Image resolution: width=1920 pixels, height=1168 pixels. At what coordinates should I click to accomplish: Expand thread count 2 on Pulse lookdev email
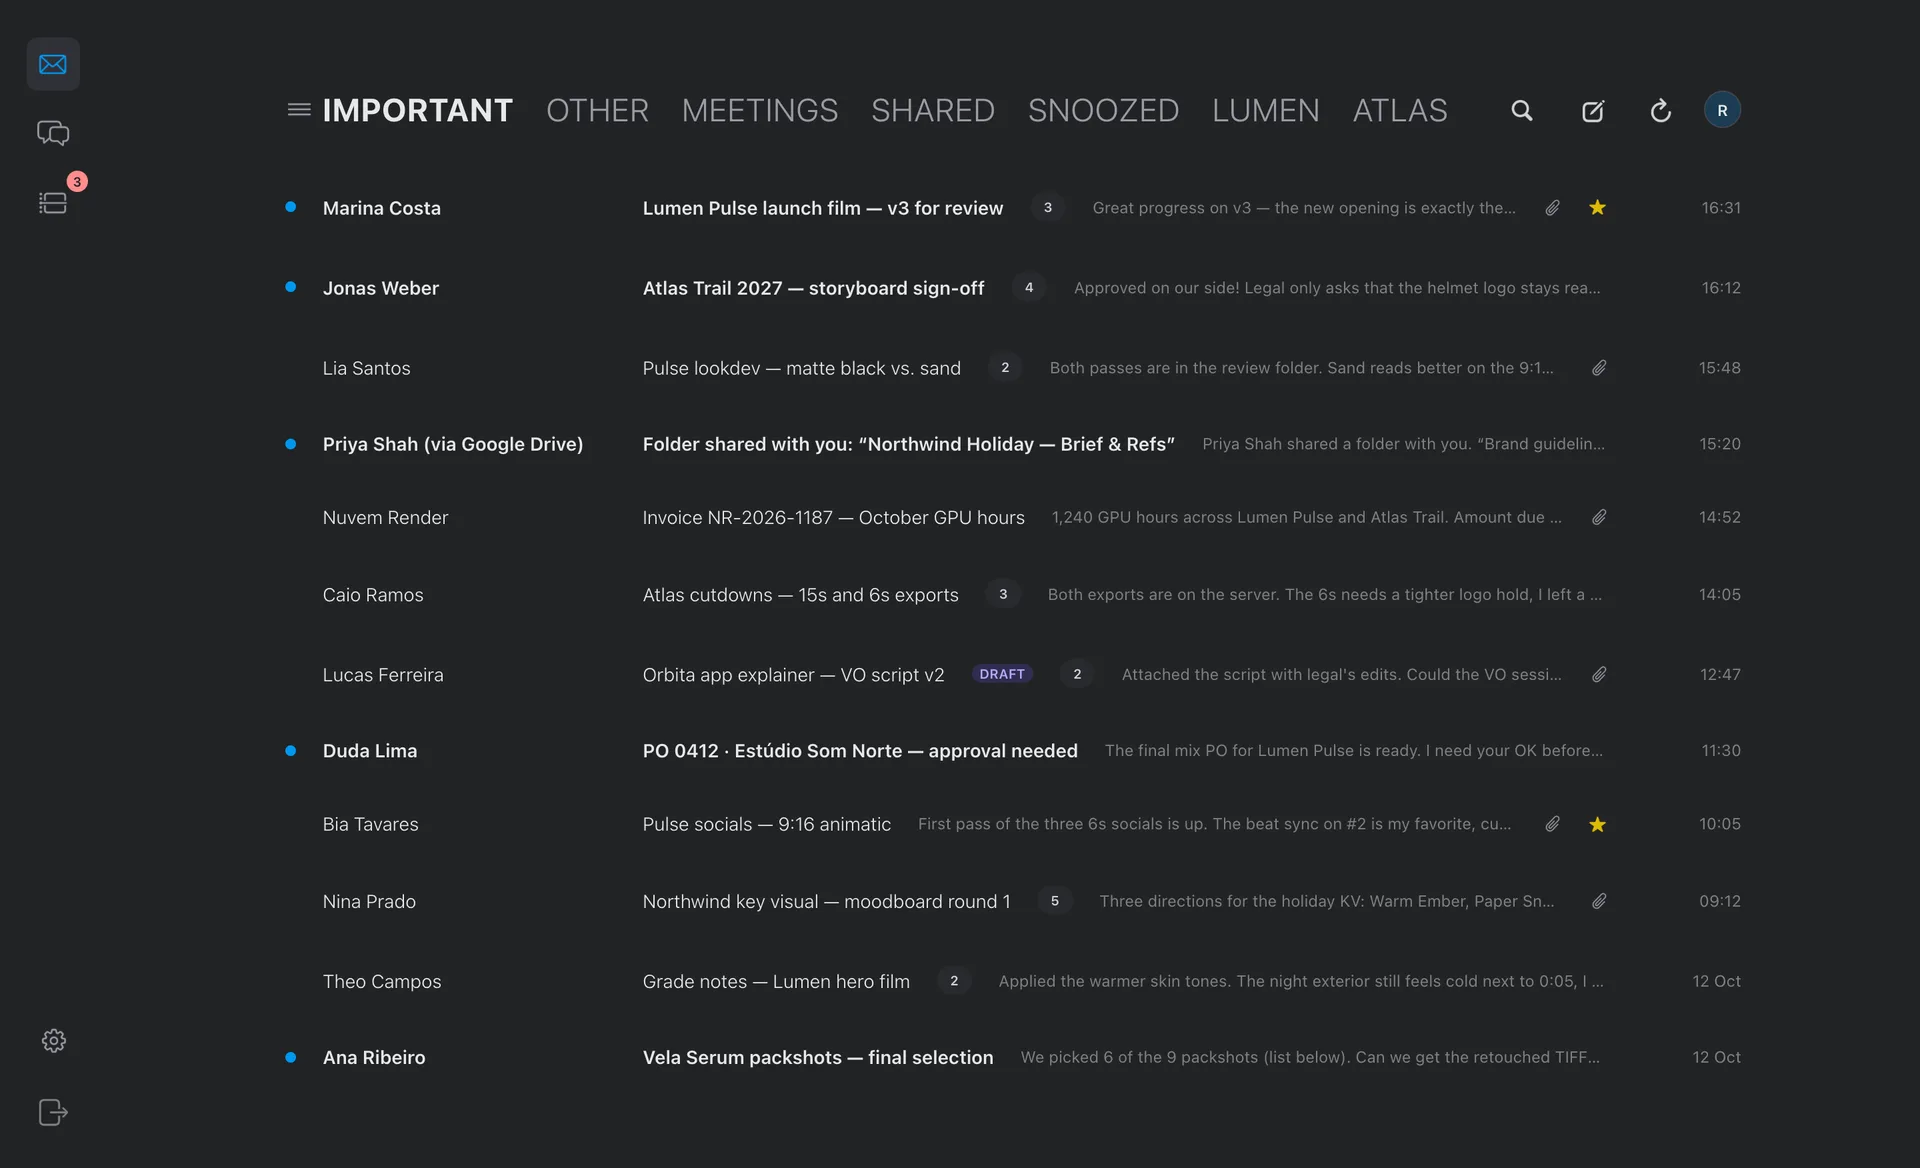[x=1005, y=367]
